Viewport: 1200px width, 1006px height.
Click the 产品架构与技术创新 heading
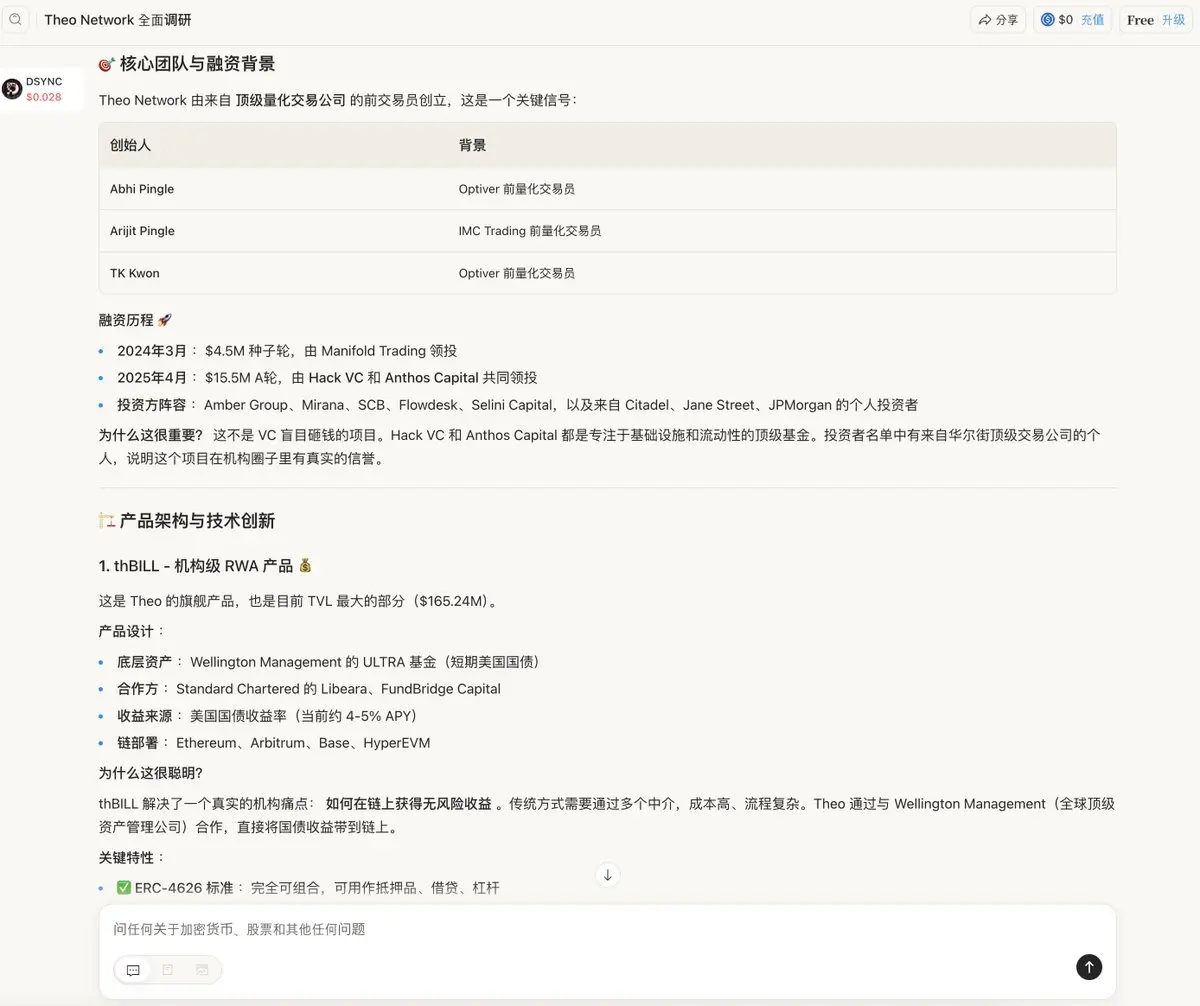click(x=187, y=521)
